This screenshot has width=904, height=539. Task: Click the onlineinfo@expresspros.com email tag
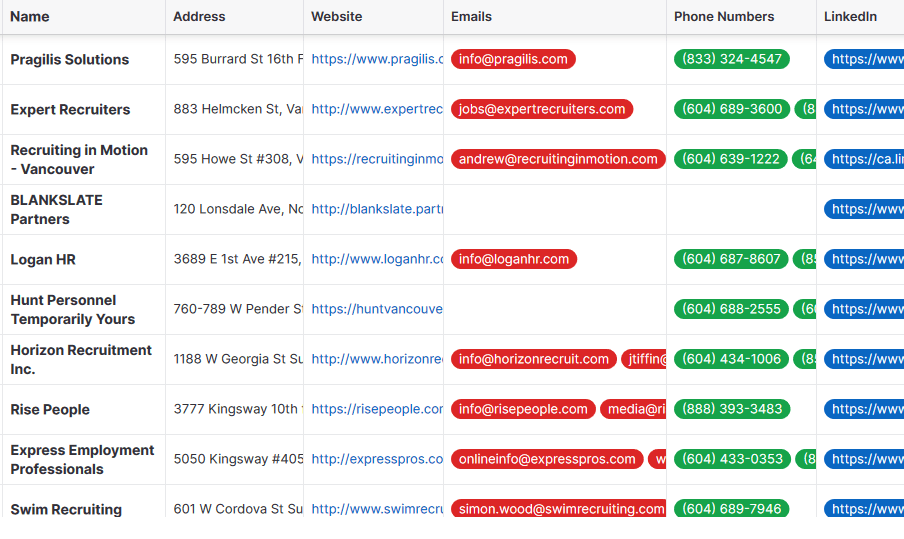547,459
